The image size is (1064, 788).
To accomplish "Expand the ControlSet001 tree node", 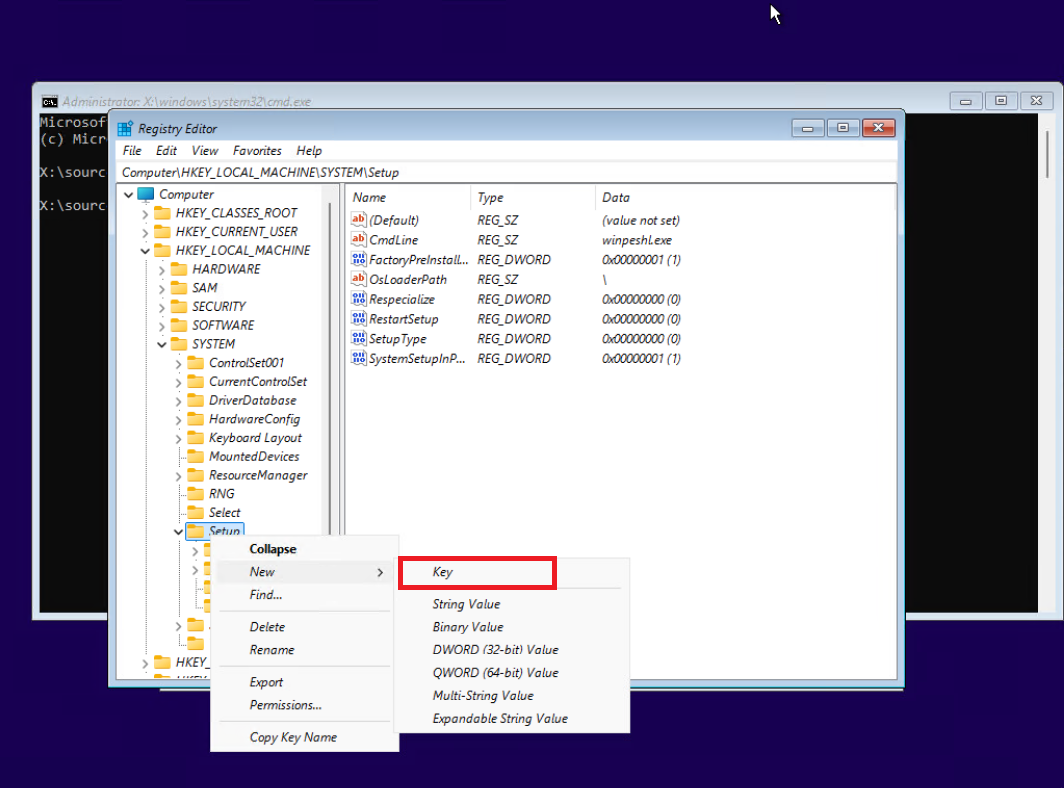I will [178, 363].
